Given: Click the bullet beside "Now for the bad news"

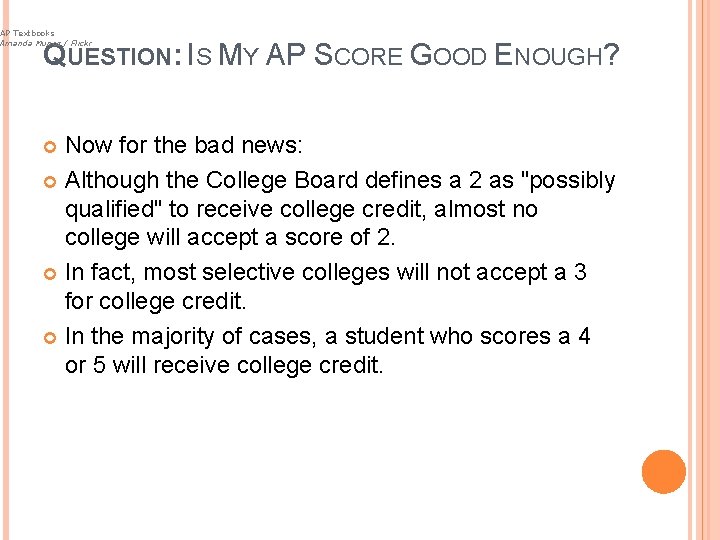Looking at the screenshot, I should click(x=50, y=147).
